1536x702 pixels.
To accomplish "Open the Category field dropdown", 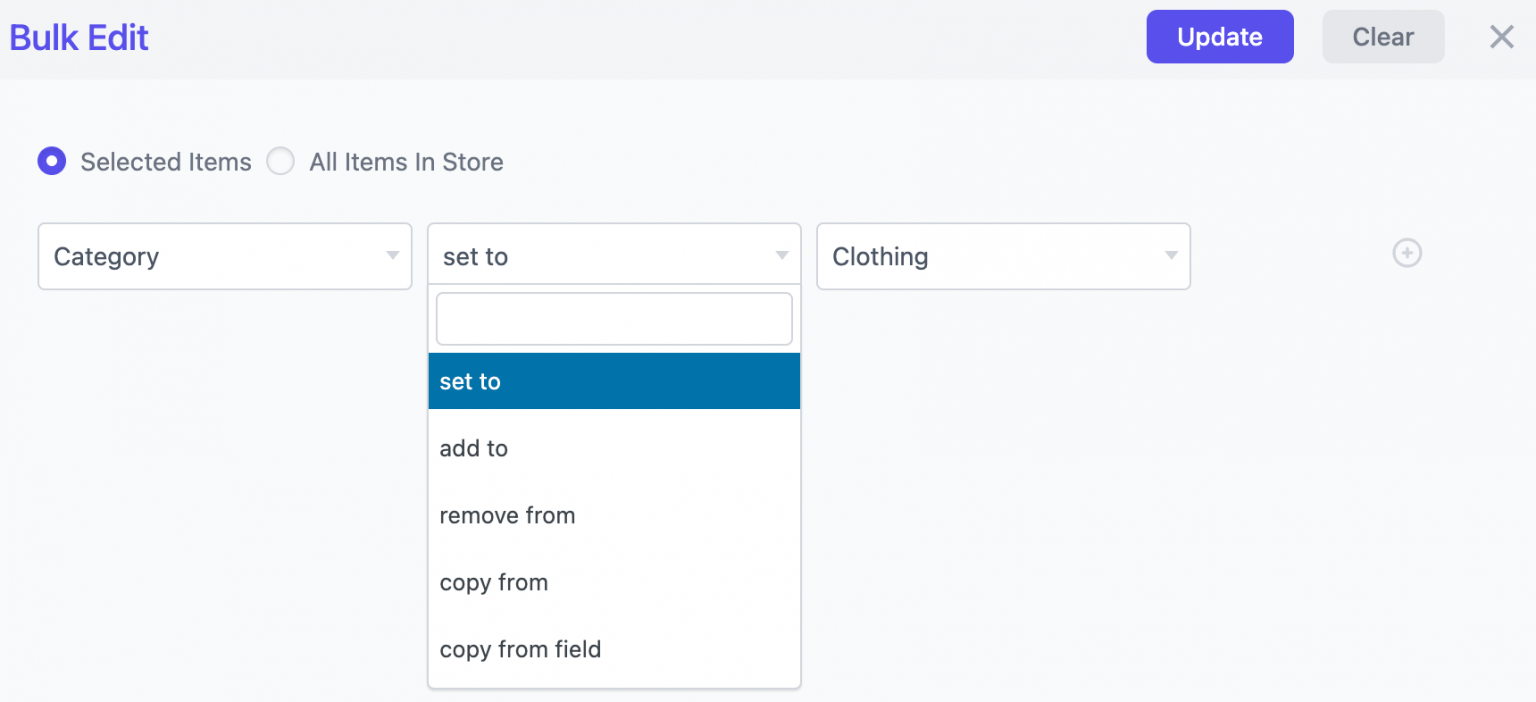I will point(225,256).
